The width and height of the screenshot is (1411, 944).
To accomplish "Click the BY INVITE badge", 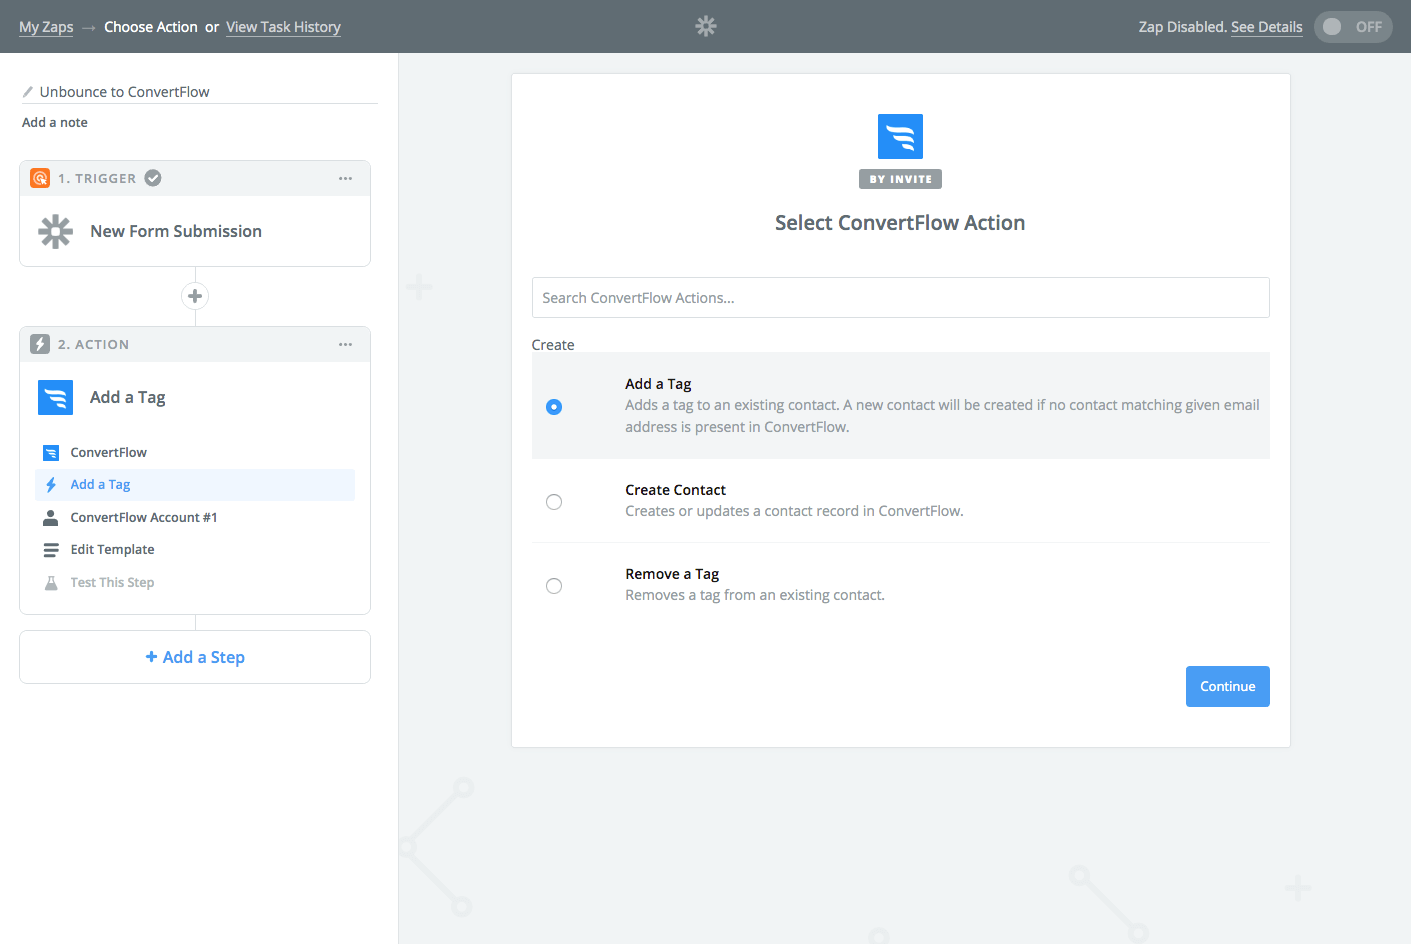I will (x=900, y=179).
